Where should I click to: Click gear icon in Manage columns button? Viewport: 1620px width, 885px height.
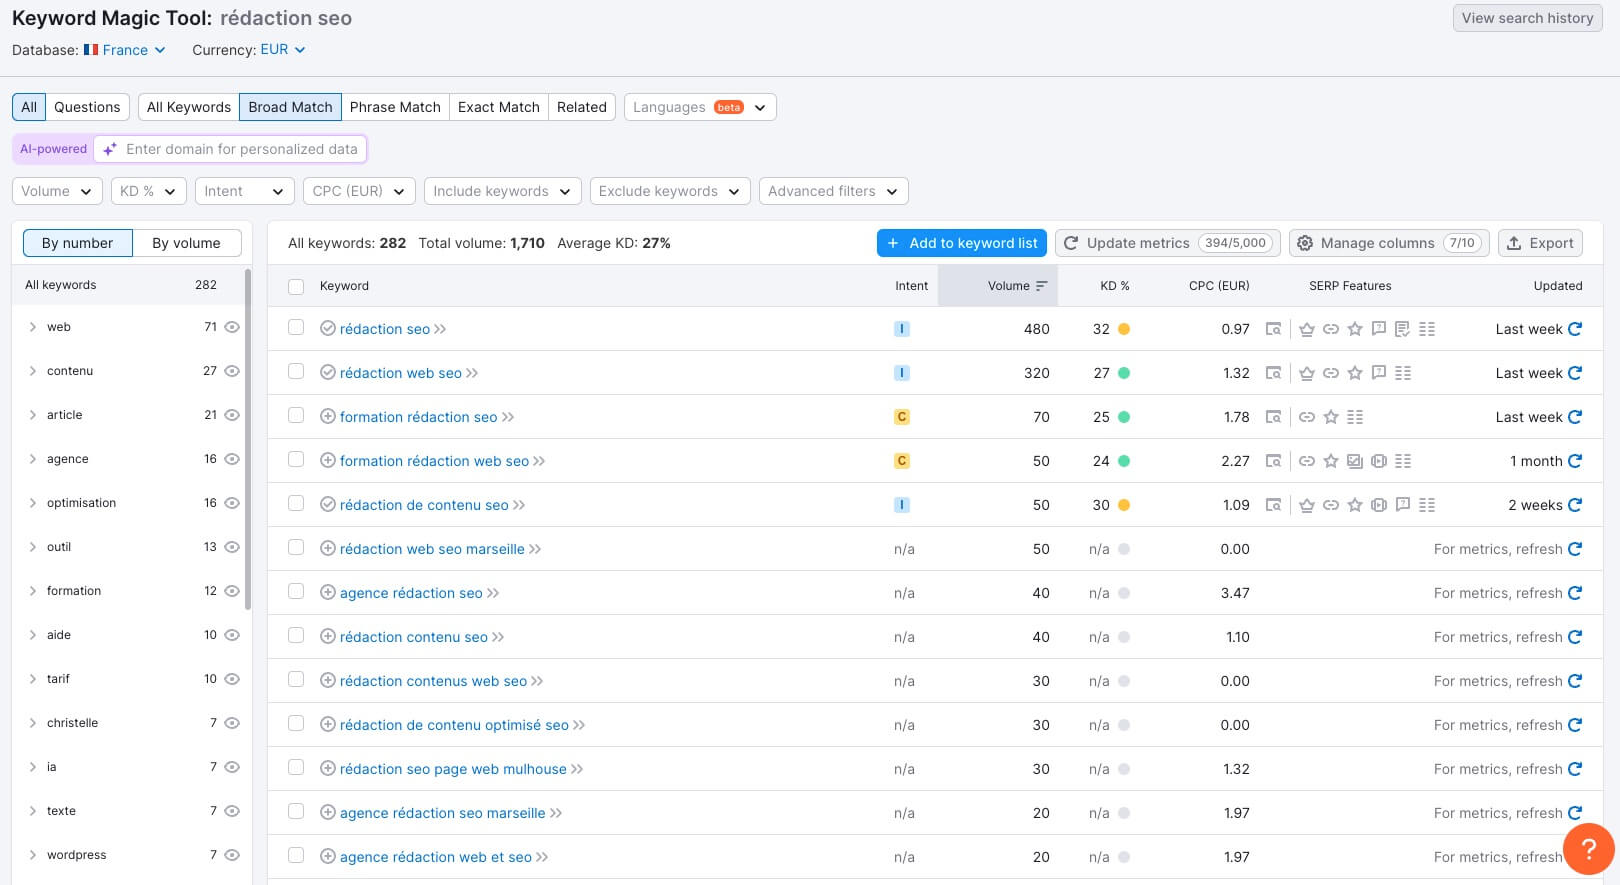coord(1305,243)
